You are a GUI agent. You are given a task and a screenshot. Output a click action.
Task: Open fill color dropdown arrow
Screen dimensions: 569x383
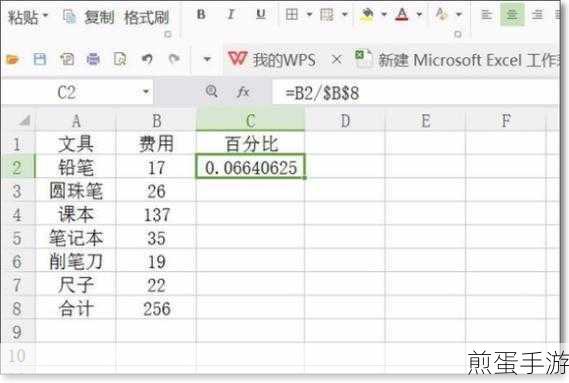click(384, 15)
